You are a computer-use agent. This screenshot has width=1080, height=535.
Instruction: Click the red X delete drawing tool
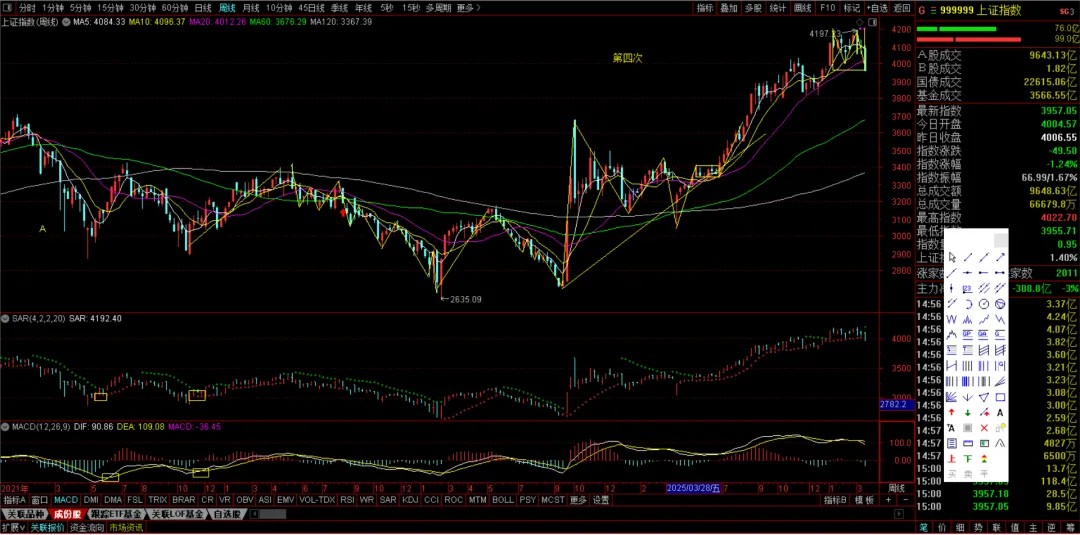pyautogui.click(x=984, y=427)
